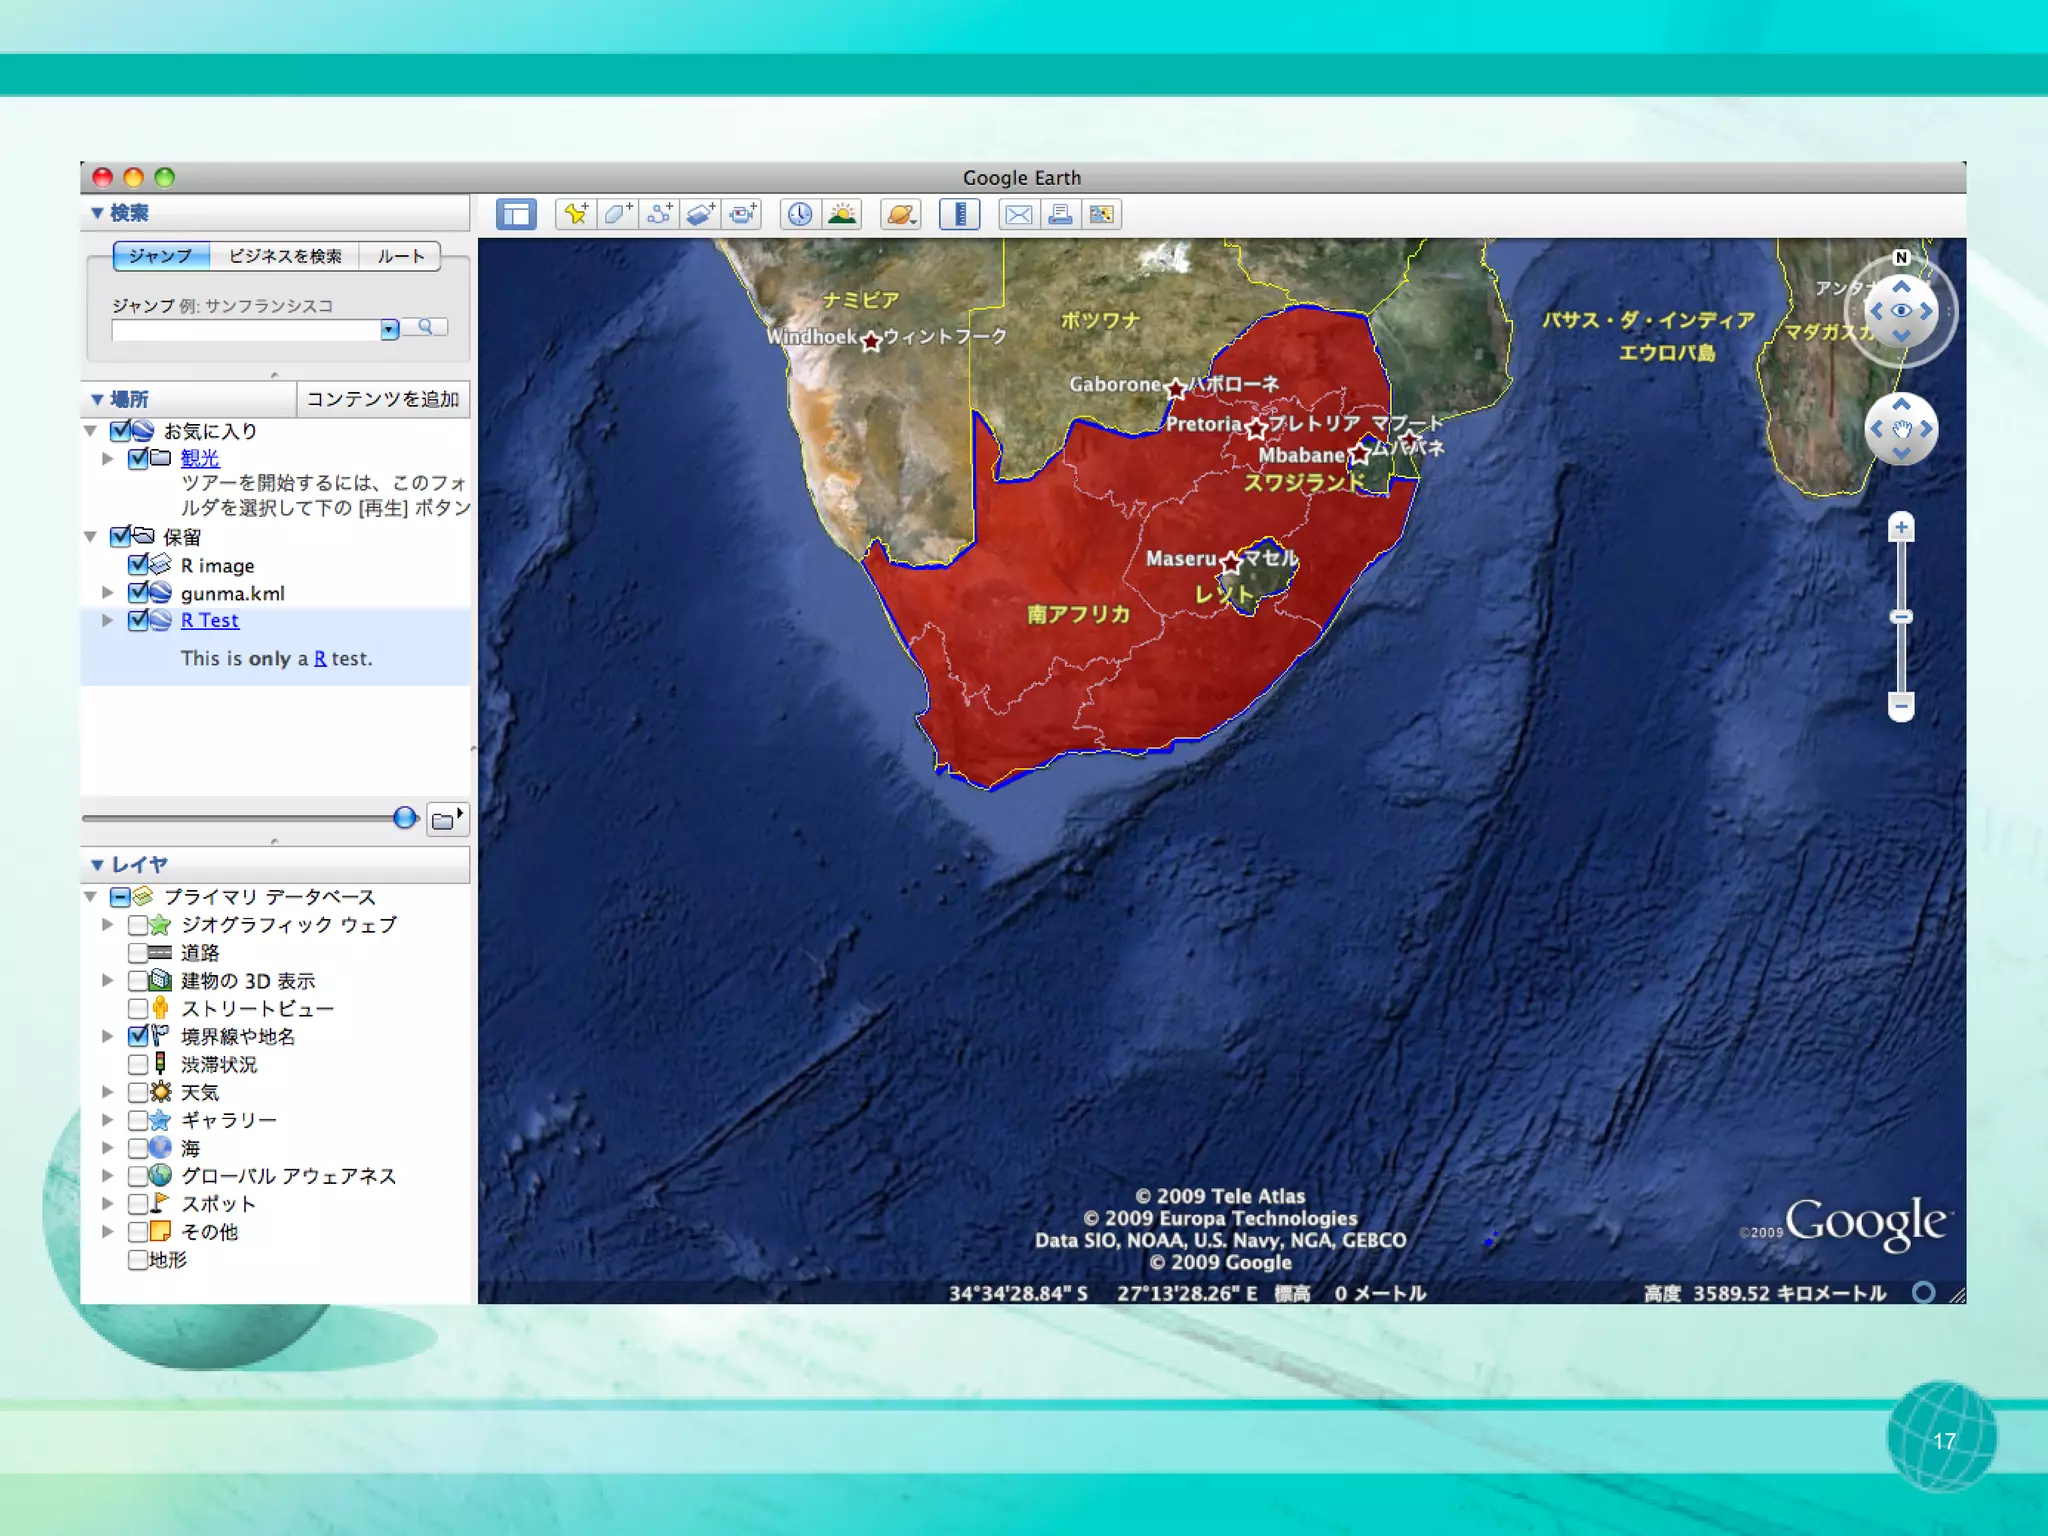Screen dimensions: 2048x1536
Task: Click the planet switch icon
Action: 901,214
